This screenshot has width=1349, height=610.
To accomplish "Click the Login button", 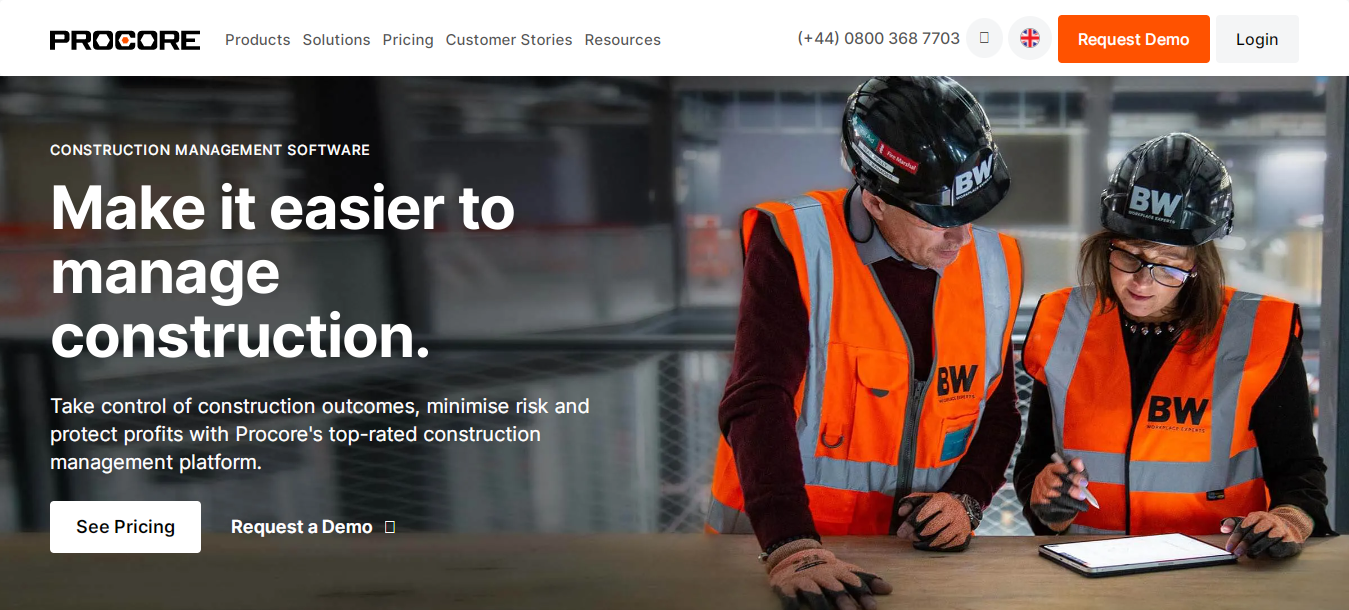I will [1257, 39].
